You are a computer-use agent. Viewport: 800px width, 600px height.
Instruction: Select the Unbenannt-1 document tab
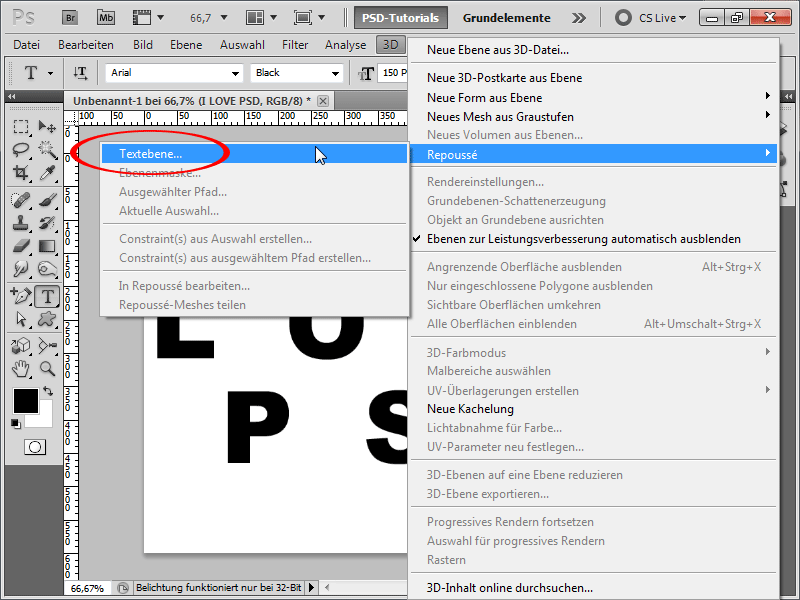point(192,101)
